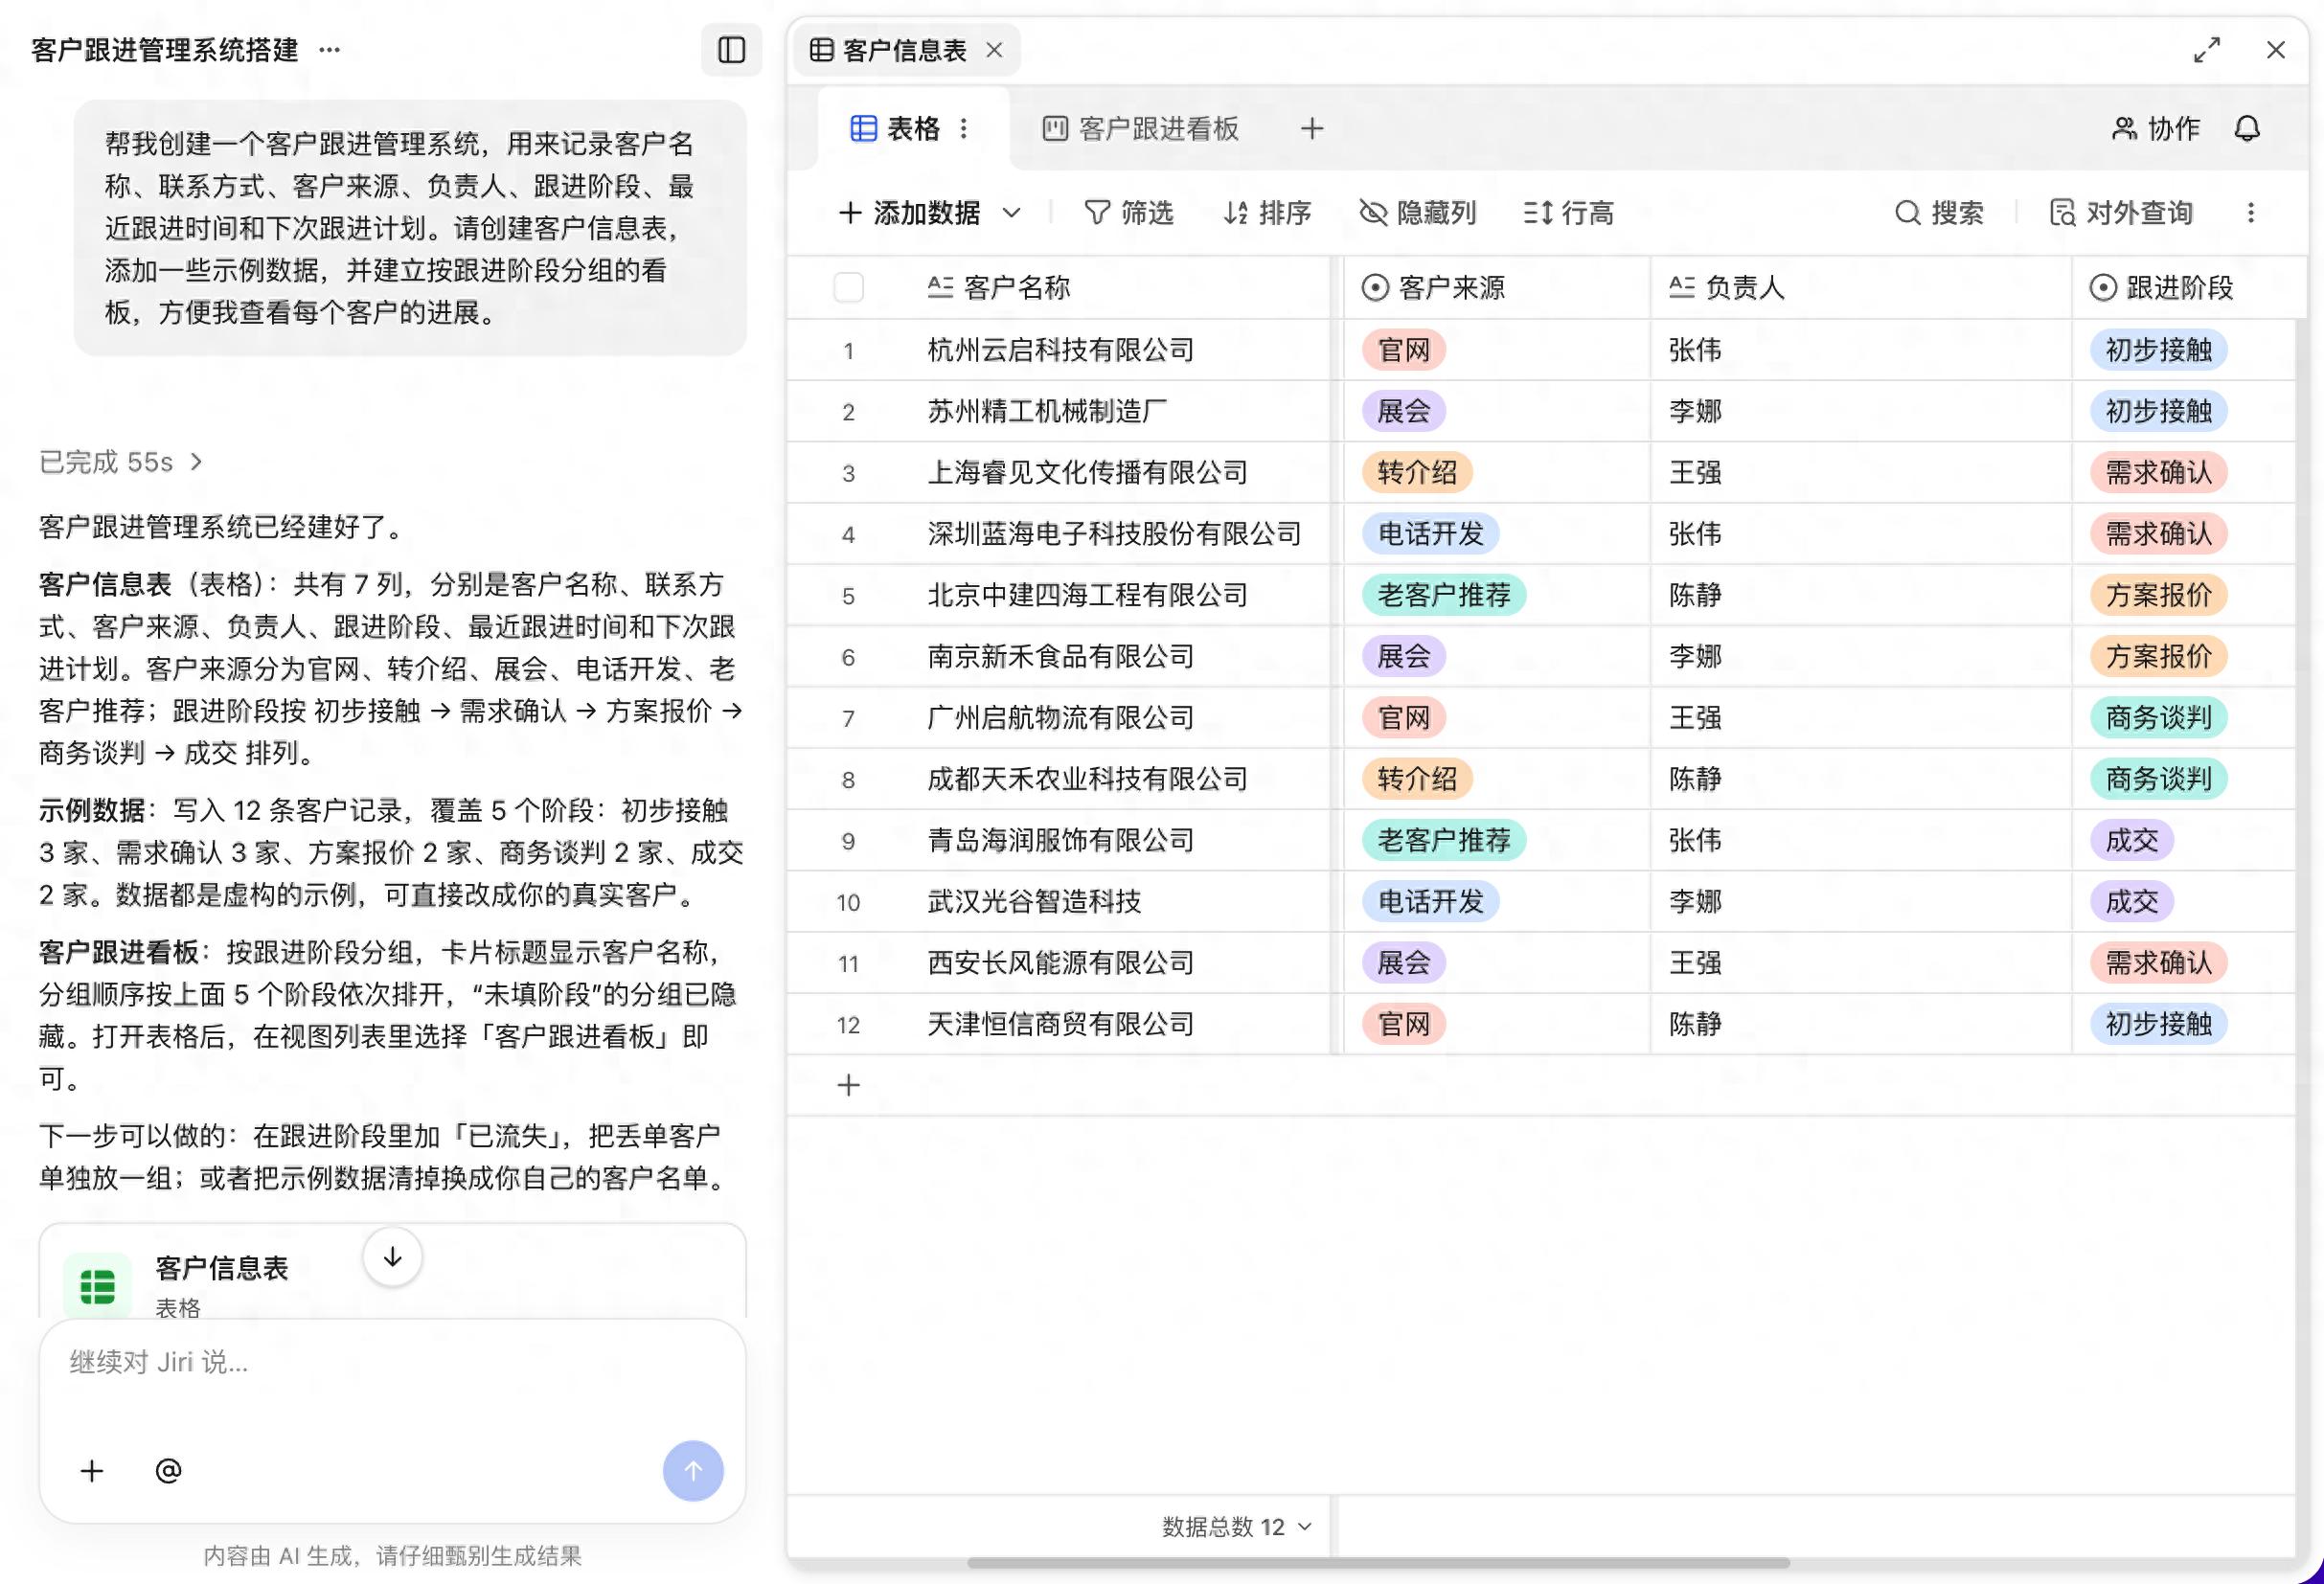The width and height of the screenshot is (2324, 1584).
Task: Open the toolbar more options menu
Action: pyautogui.click(x=2250, y=213)
